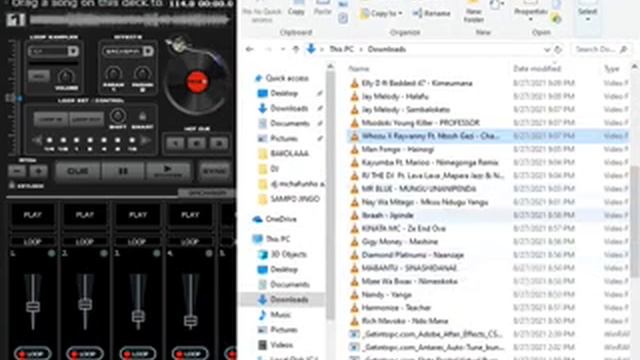Toggle the keylock padlock icon
Screen dimensions: 640x360
(11, 185)
